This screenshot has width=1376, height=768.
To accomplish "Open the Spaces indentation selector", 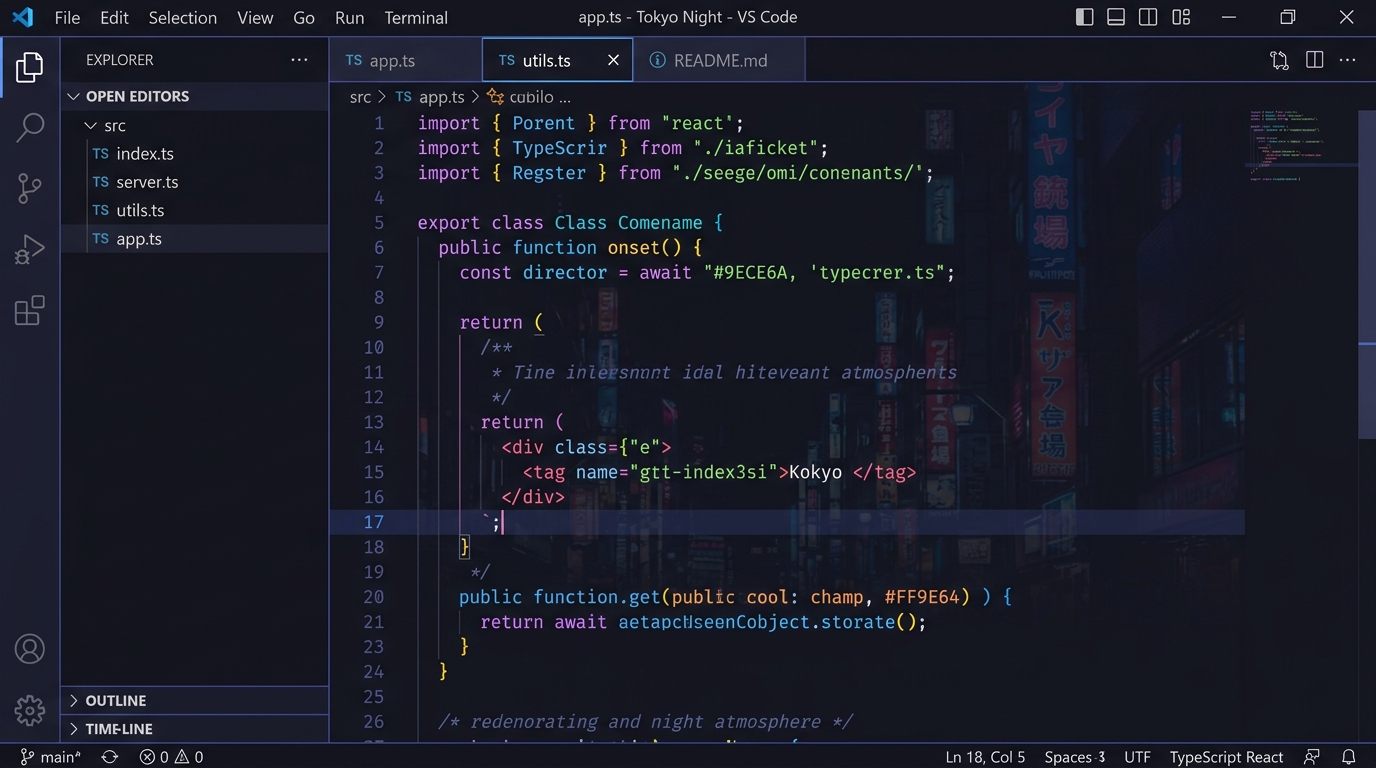I will point(1075,757).
